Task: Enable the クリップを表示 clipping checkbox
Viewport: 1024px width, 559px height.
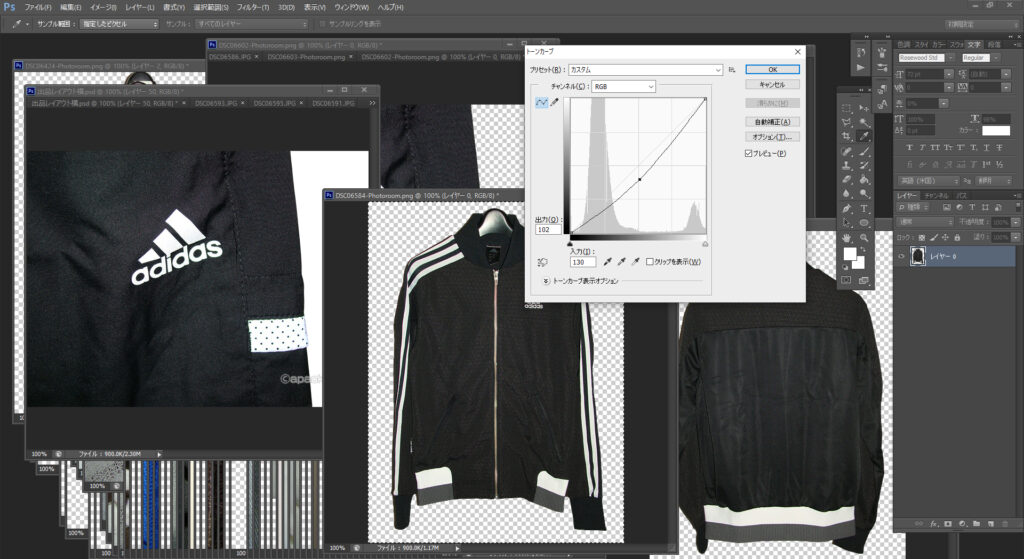Action: [650, 262]
